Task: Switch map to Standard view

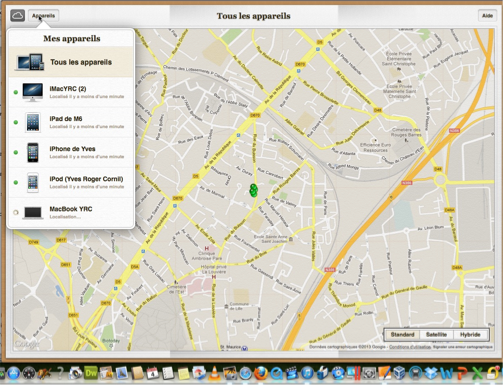Action: 402,335
